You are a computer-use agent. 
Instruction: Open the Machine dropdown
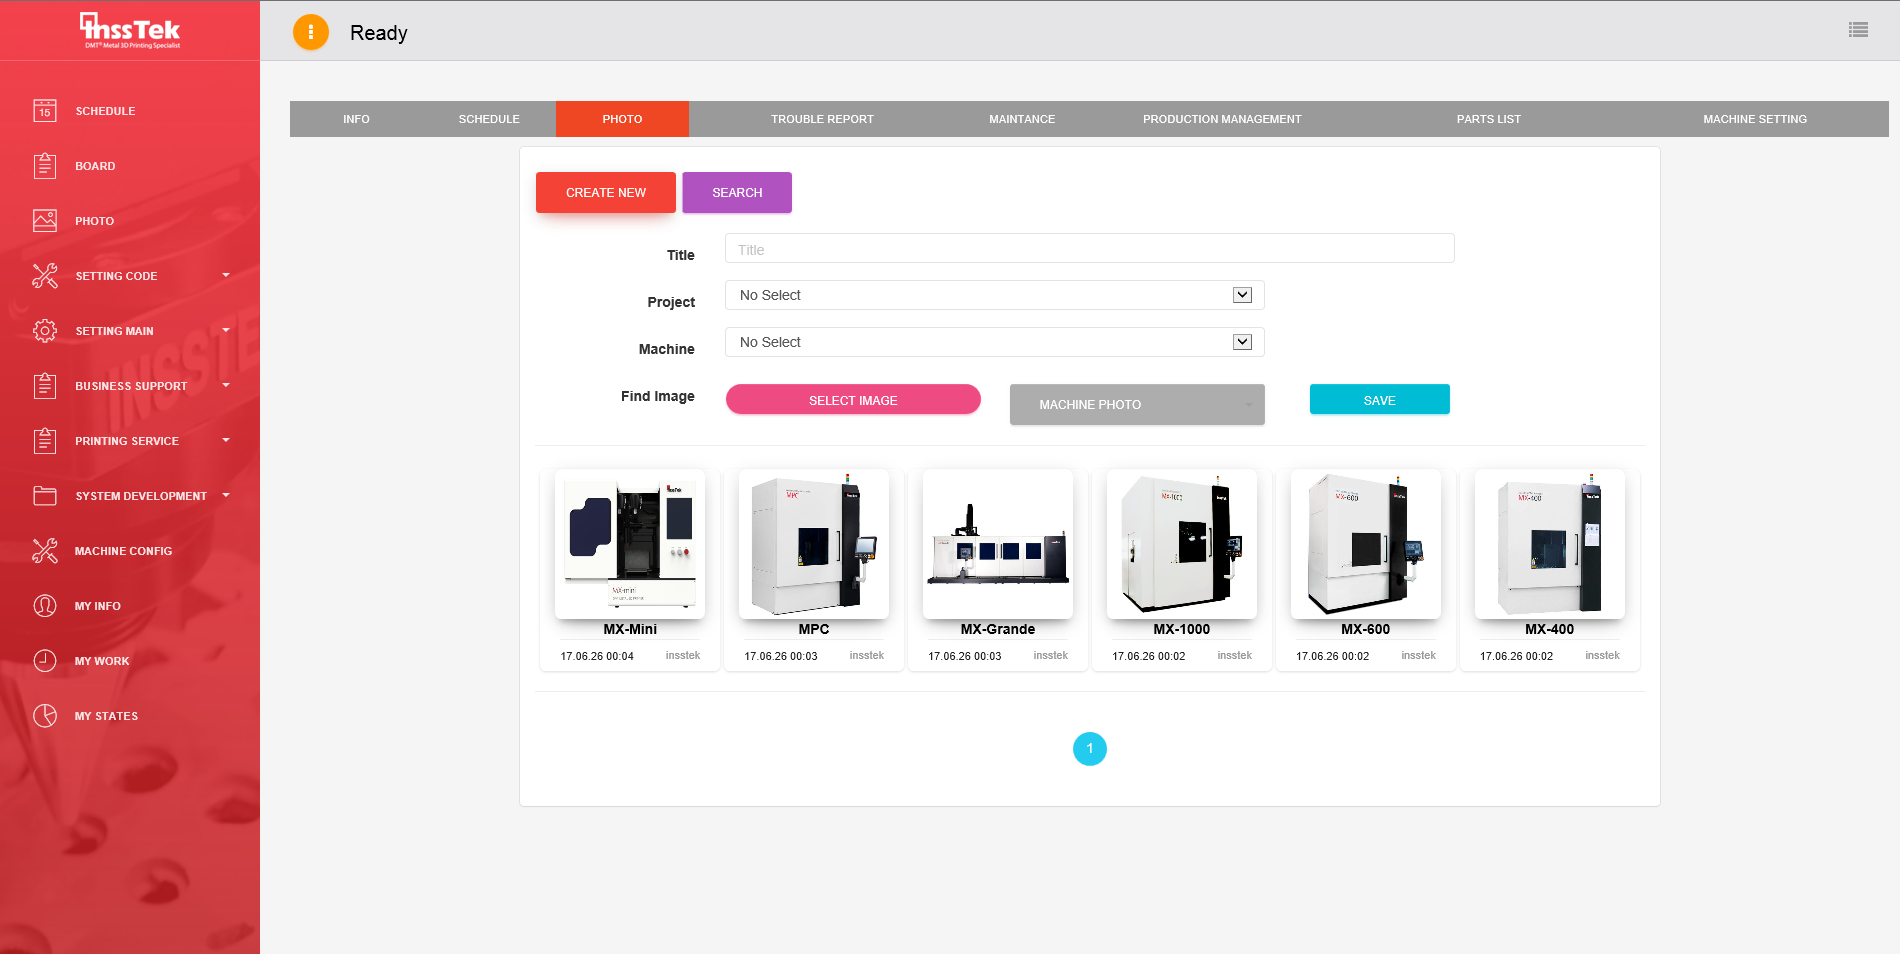[994, 342]
